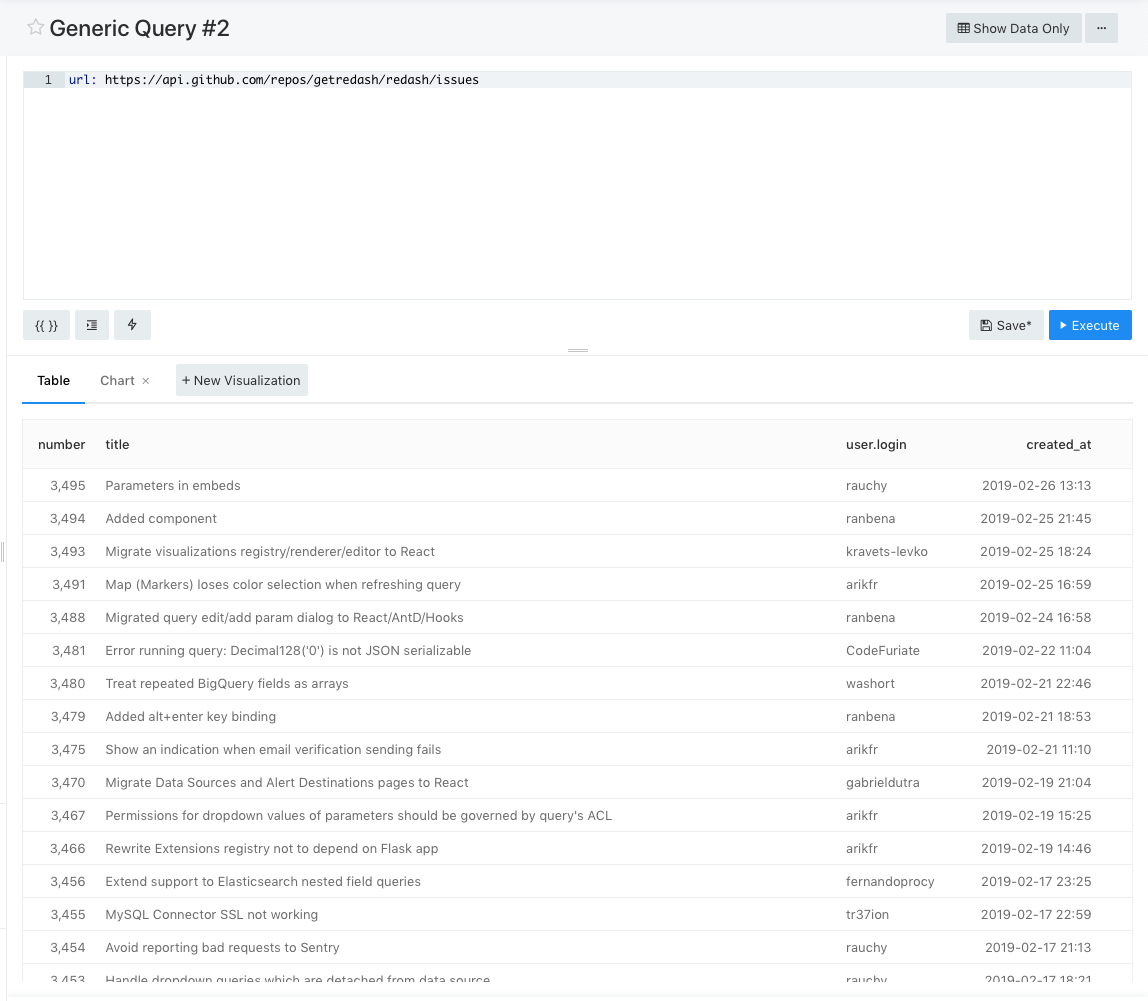The width and height of the screenshot is (1148, 1001).
Task: Save the query
Action: [x=1005, y=325]
